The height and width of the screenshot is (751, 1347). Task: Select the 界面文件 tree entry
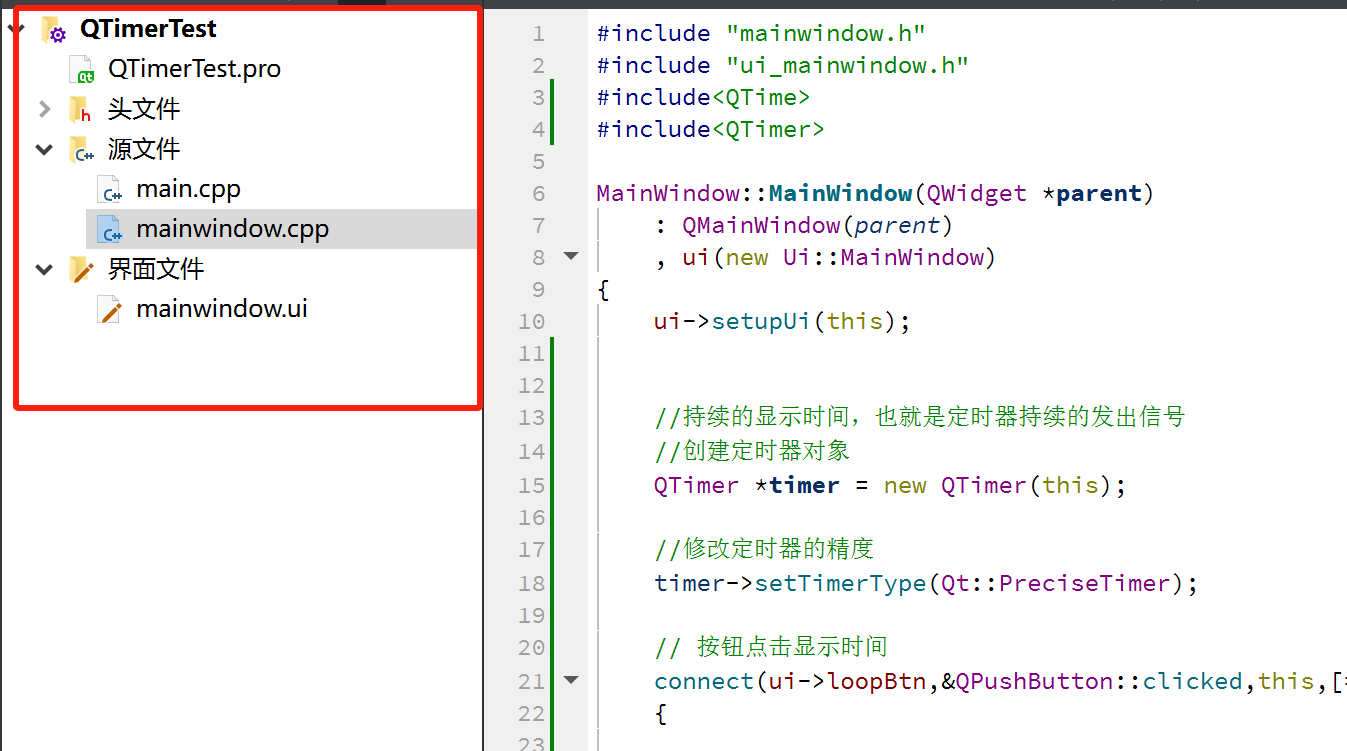tap(156, 269)
